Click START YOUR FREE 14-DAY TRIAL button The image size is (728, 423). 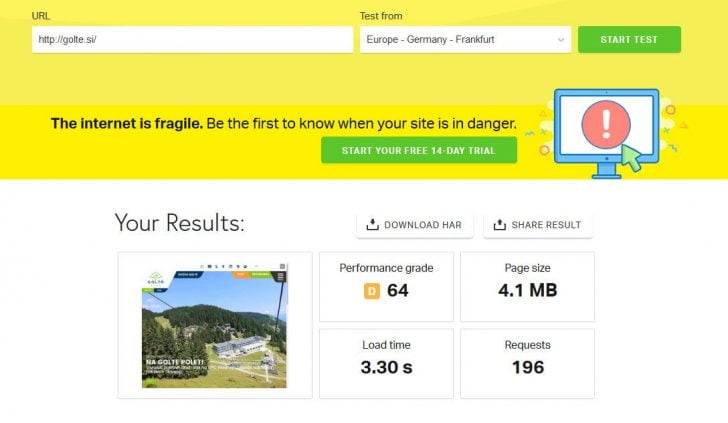[x=419, y=150]
